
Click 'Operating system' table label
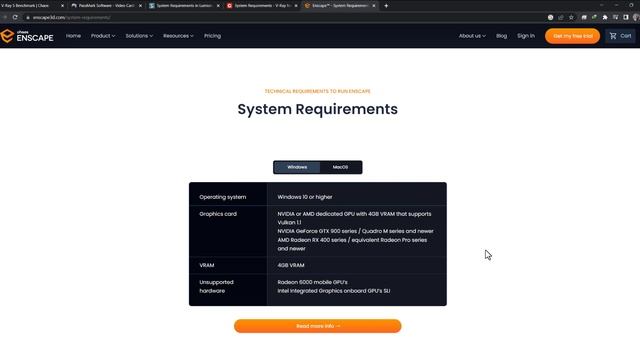pos(222,197)
